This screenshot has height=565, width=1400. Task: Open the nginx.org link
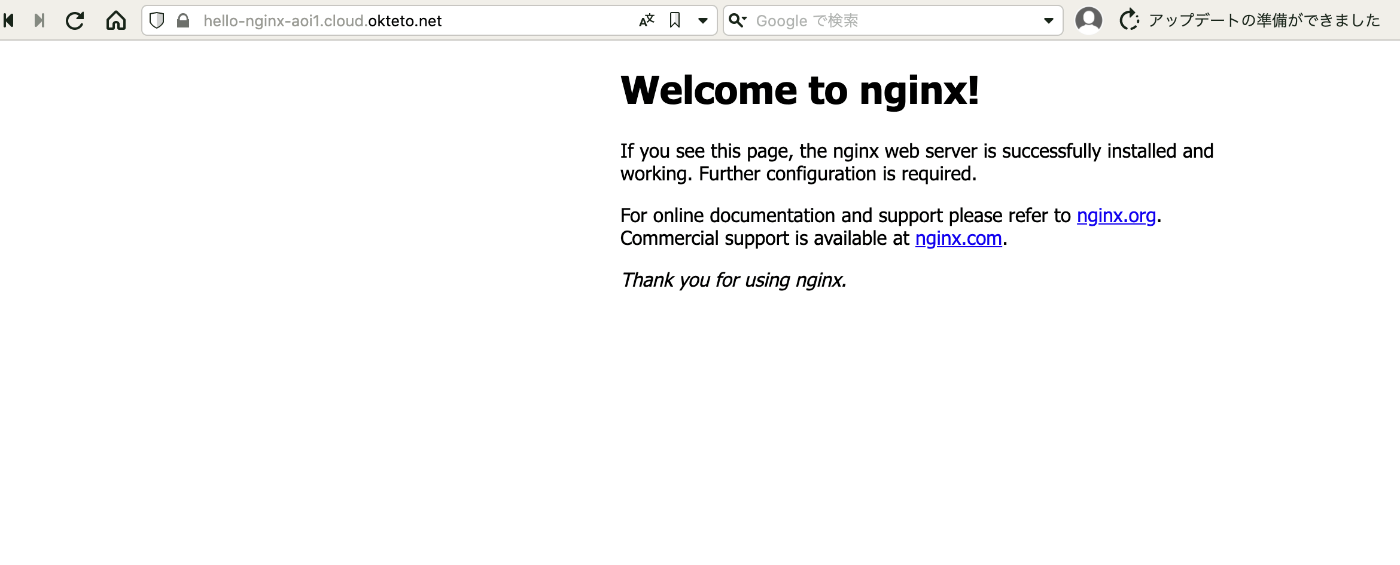pyautogui.click(x=1116, y=215)
